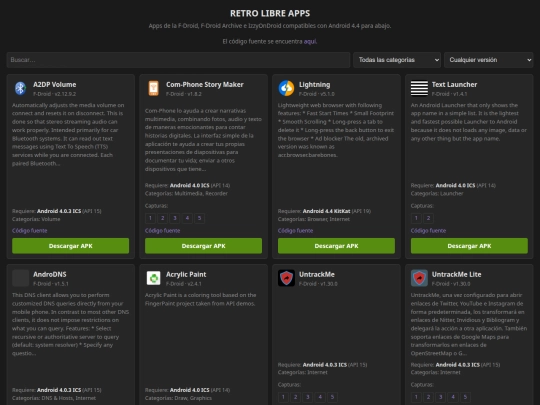This screenshot has height=405, width=540.
Task: Open screenshot 4 of UntrackMe Lite
Action: (453, 397)
